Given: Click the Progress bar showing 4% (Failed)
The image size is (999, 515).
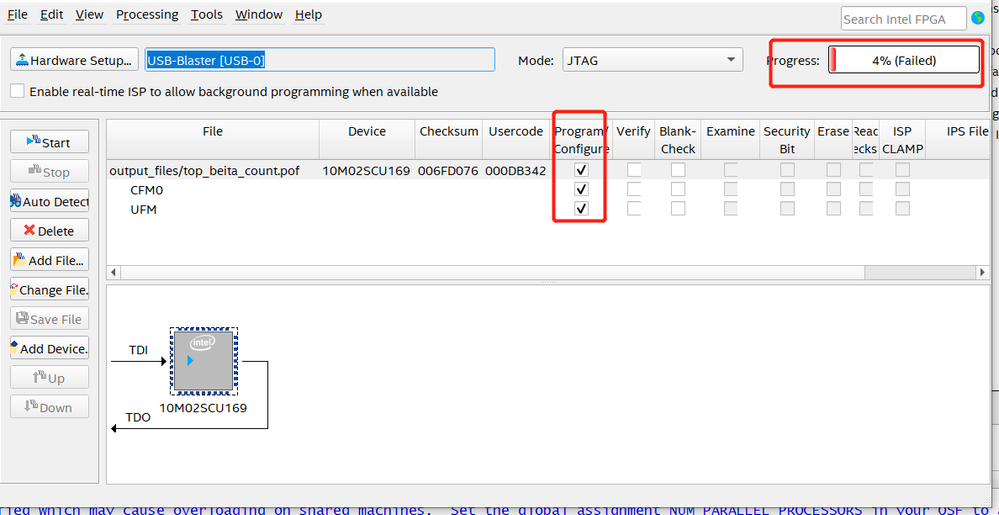Looking at the screenshot, I should (903, 61).
